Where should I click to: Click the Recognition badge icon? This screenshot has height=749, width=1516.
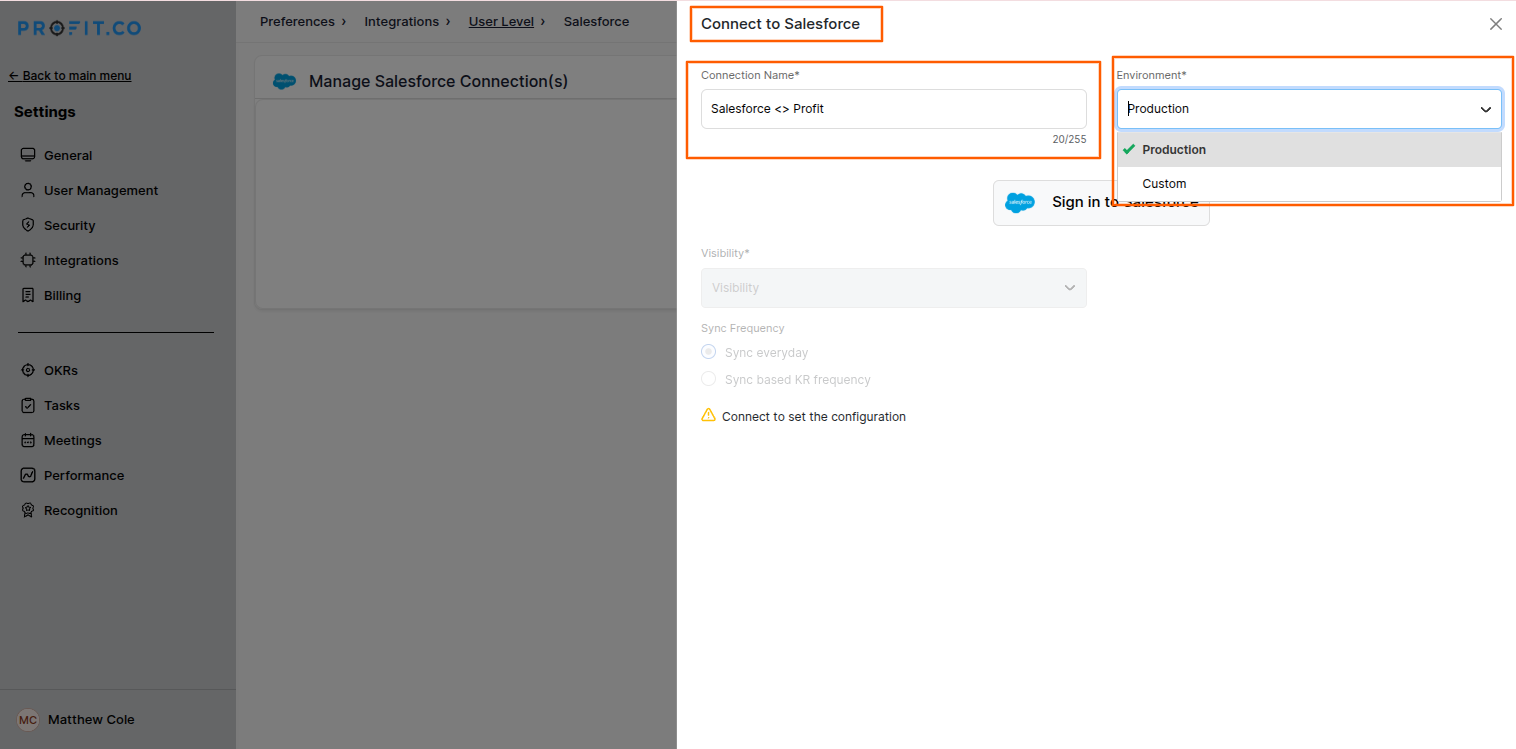pos(28,510)
